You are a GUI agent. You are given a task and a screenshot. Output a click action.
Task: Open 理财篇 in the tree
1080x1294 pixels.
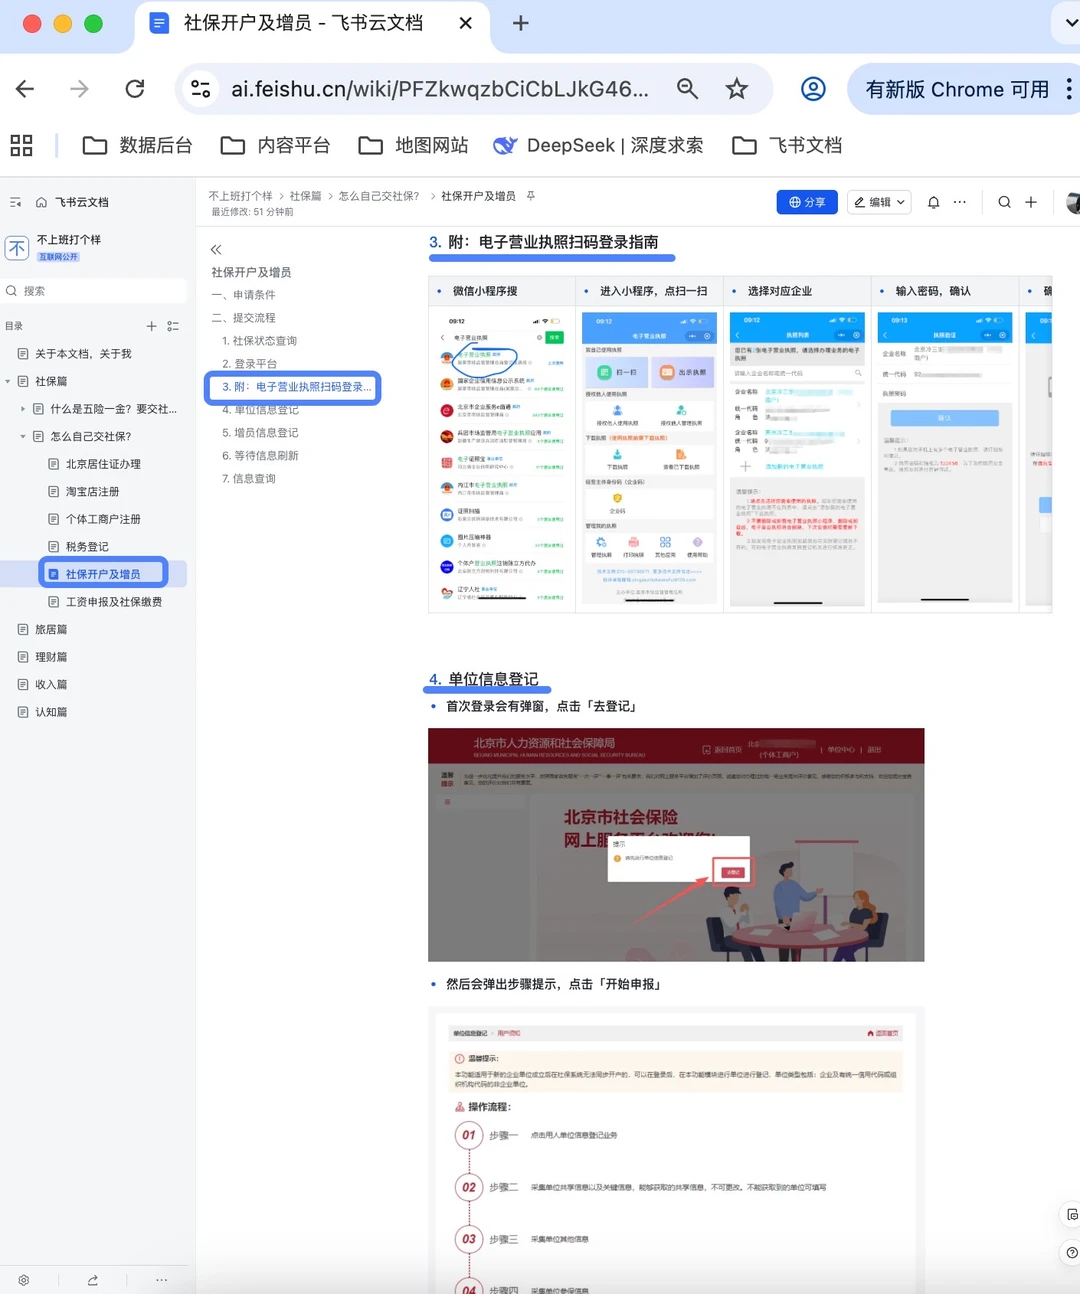pyautogui.click(x=51, y=657)
